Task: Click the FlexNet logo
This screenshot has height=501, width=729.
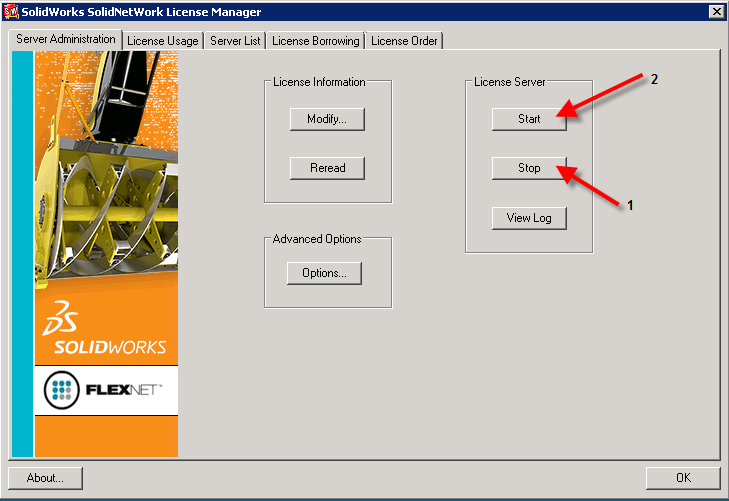Action: click(x=105, y=391)
